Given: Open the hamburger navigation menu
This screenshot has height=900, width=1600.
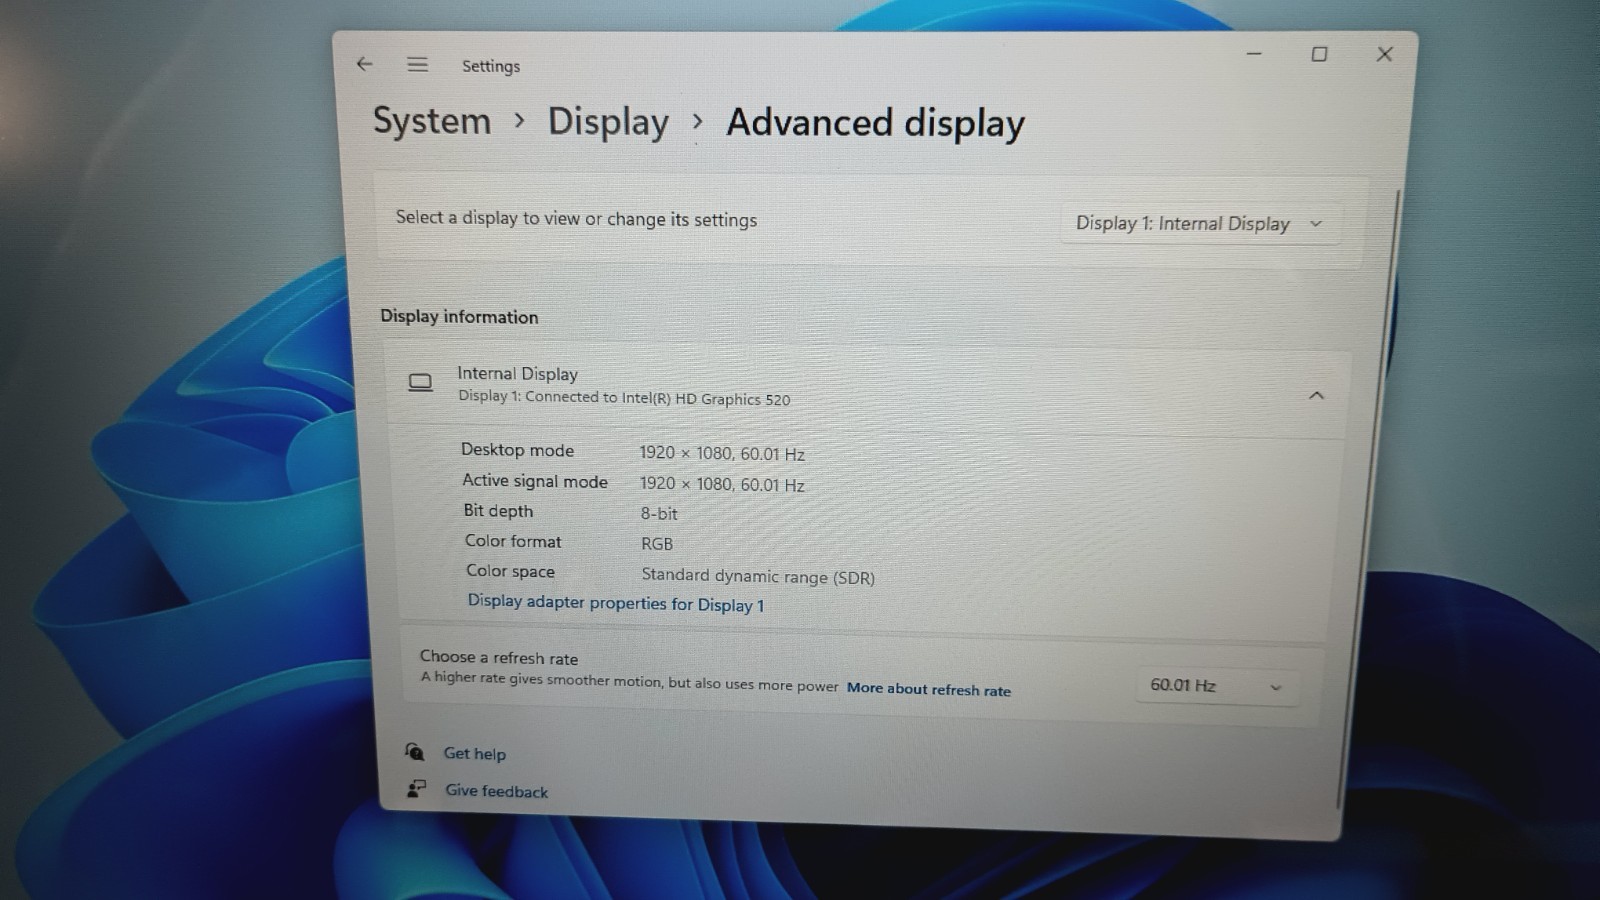Looking at the screenshot, I should [417, 65].
